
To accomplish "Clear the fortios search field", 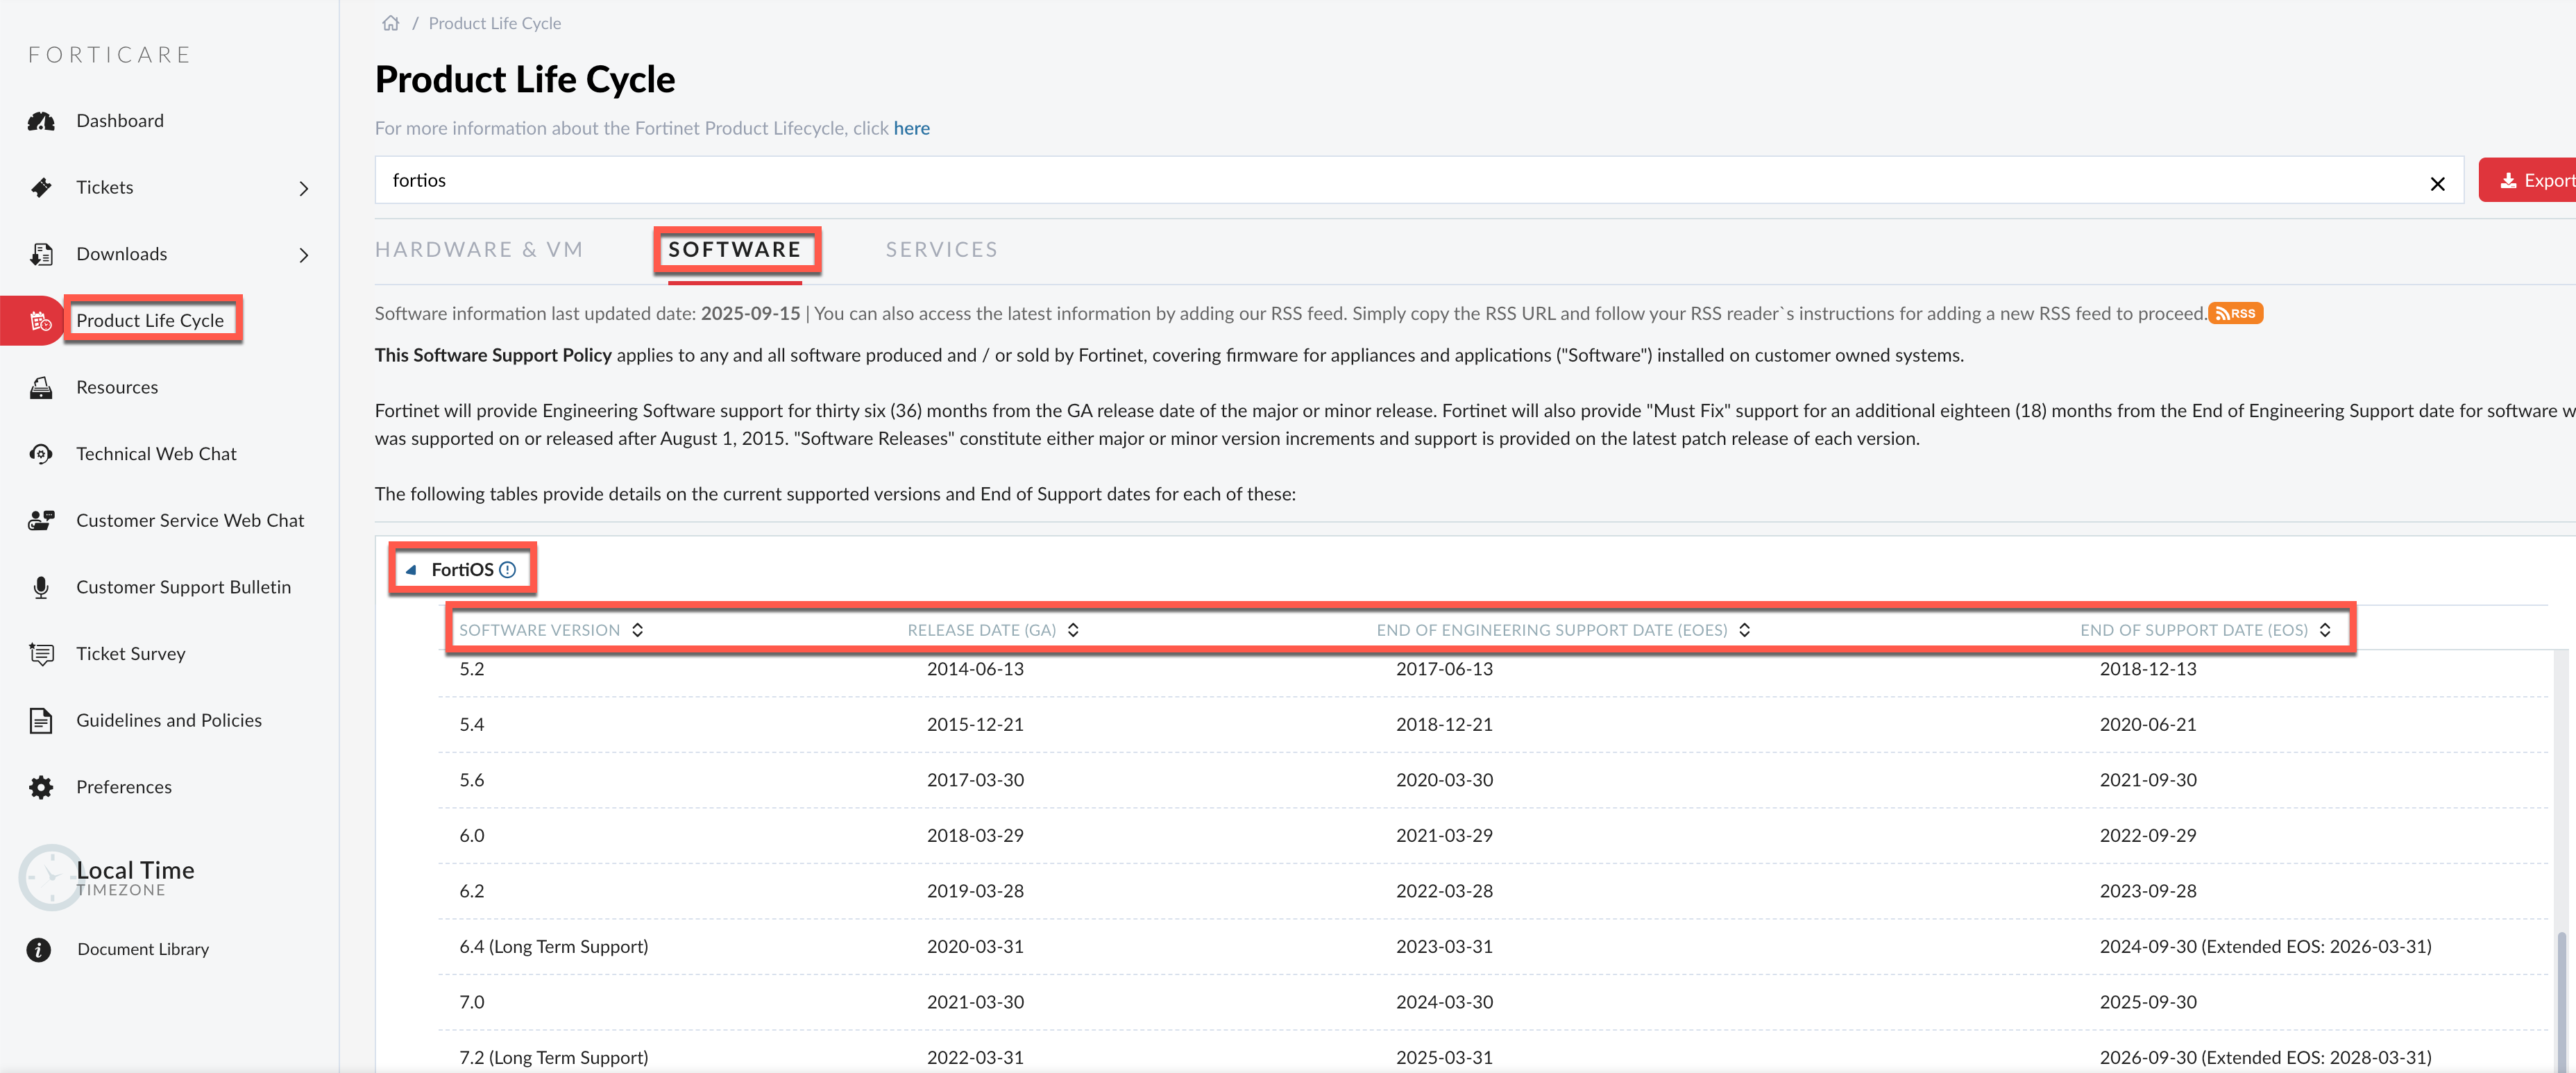I will tap(2437, 184).
